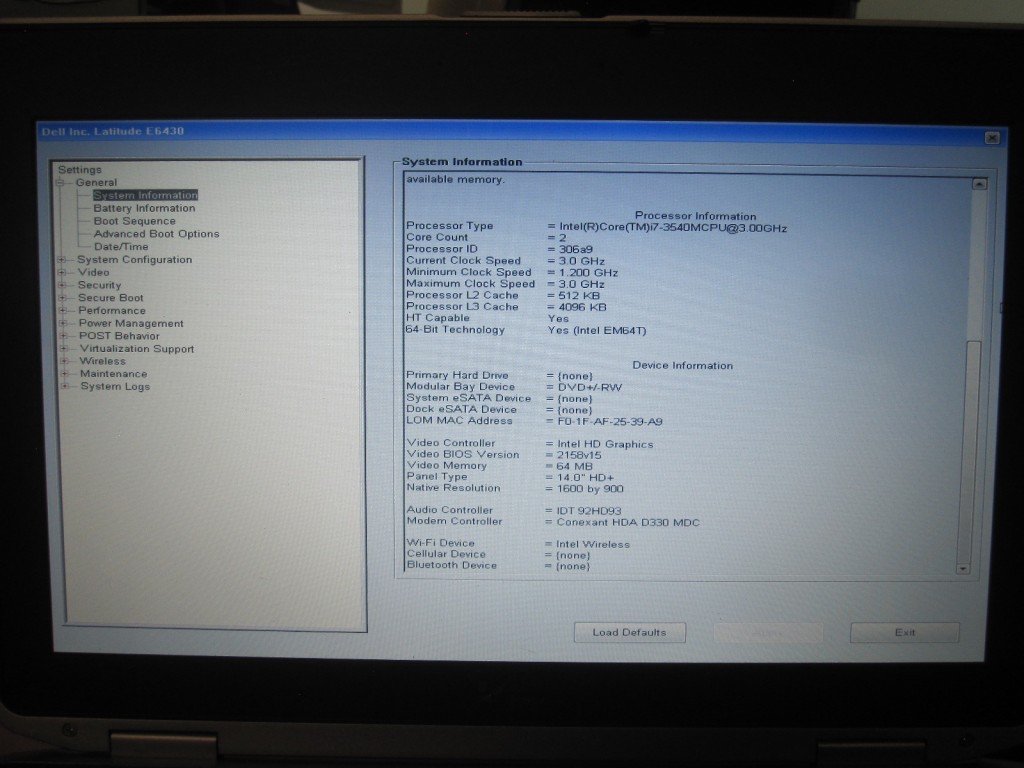Screen dimensions: 1024x768
Task: Click the Minimum Clock Speed value 1.200 GHz
Action: click(588, 273)
